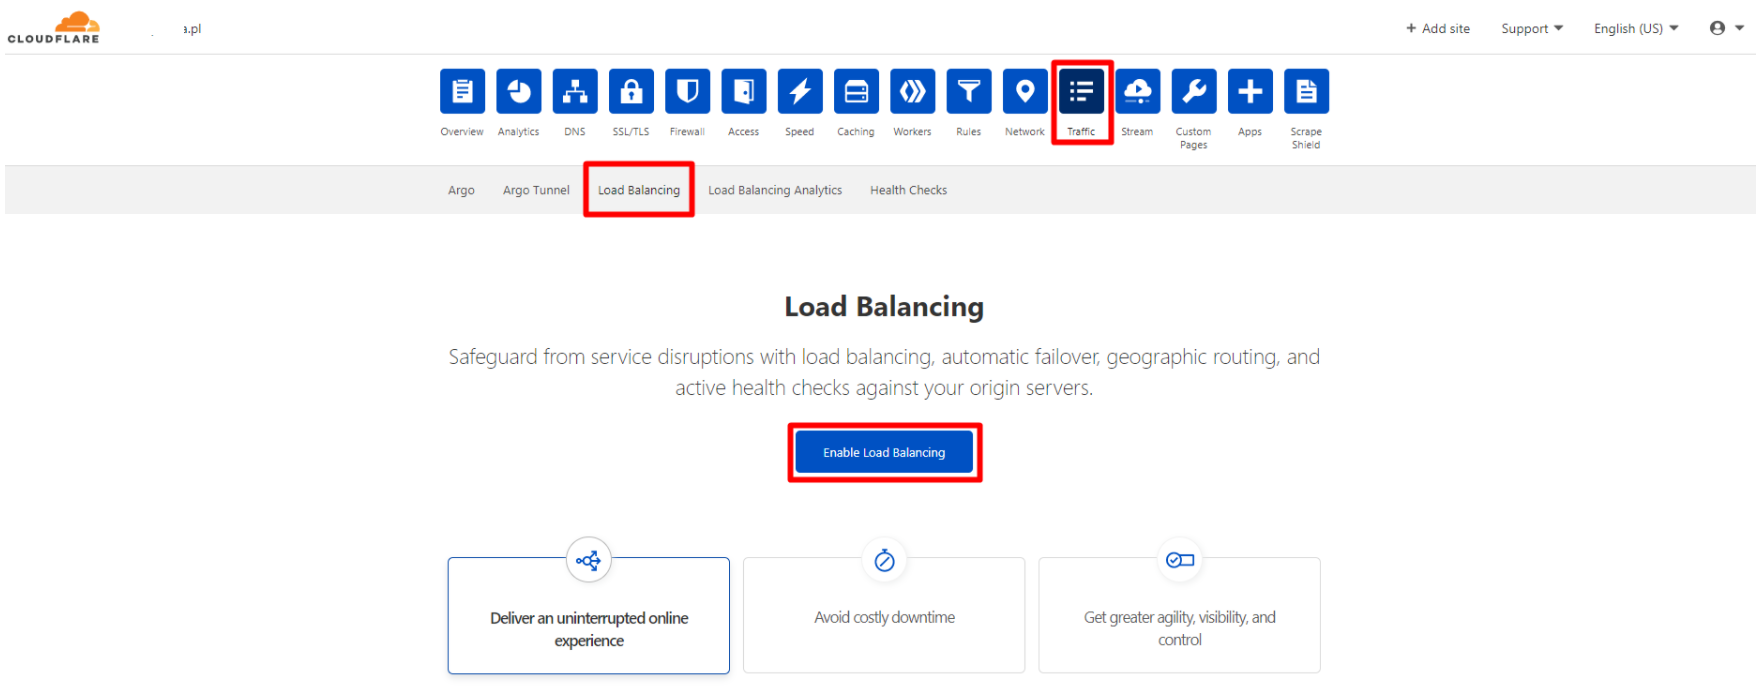Open the Access door icon
This screenshot has width=1756, height=695.
(x=744, y=92)
